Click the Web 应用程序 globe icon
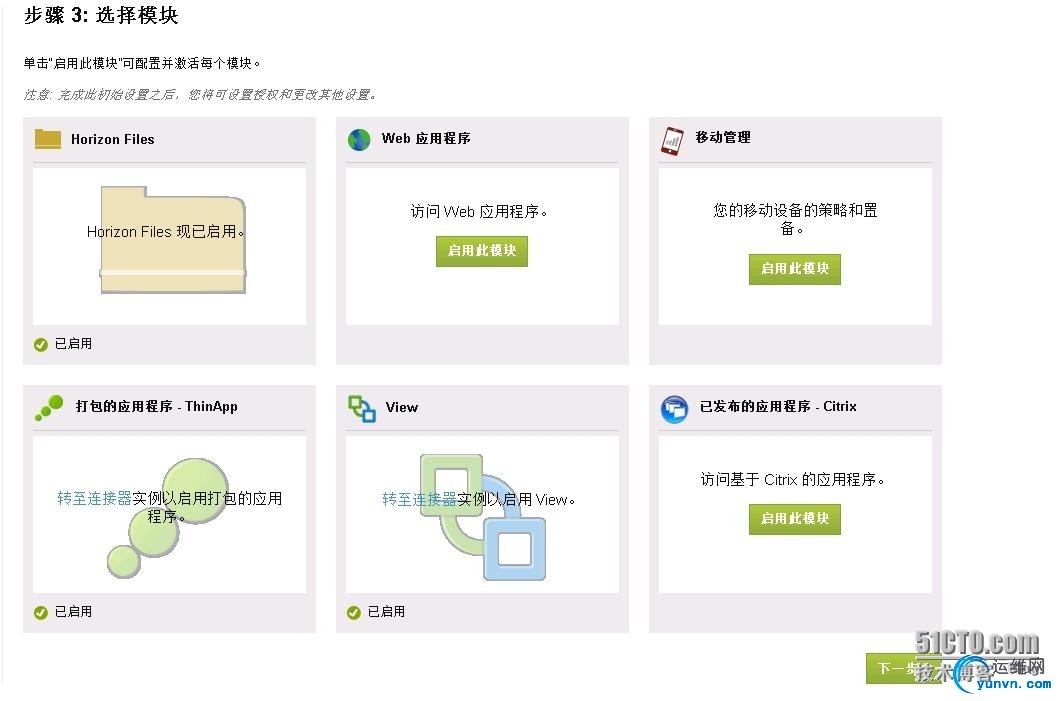The image size is (1058, 701). (x=359, y=139)
